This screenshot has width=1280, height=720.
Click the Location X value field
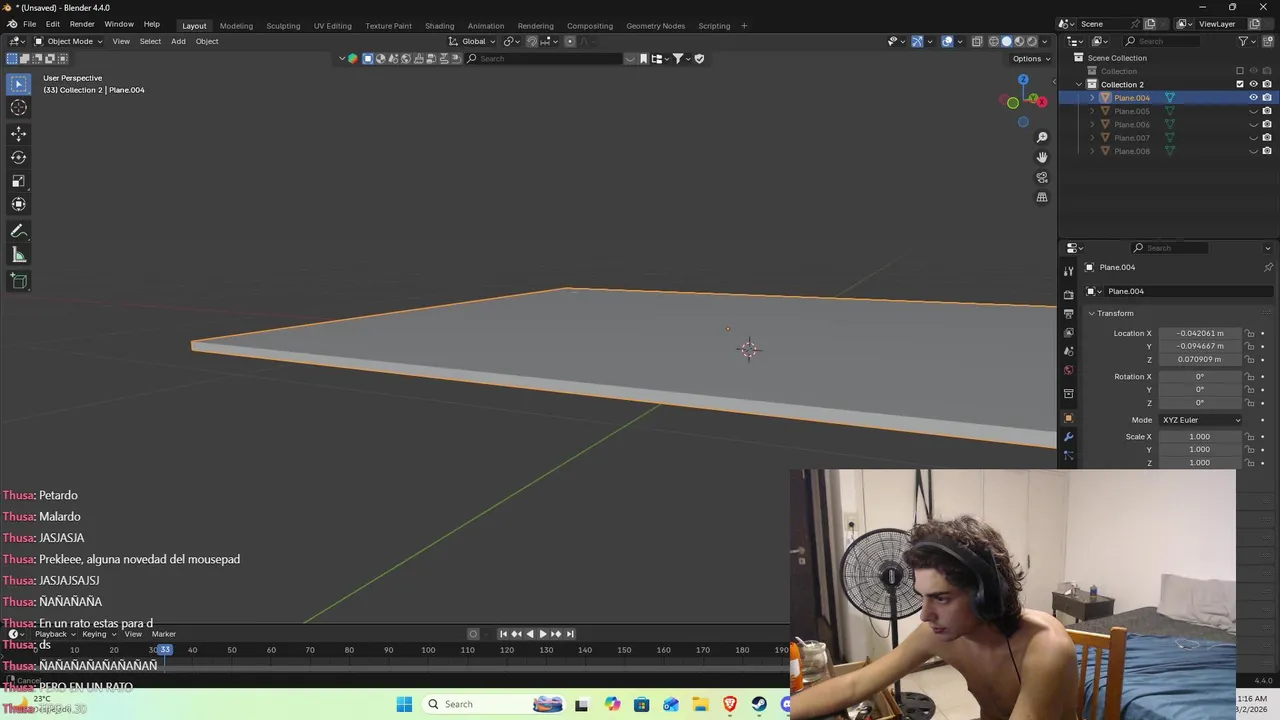pyautogui.click(x=1199, y=333)
